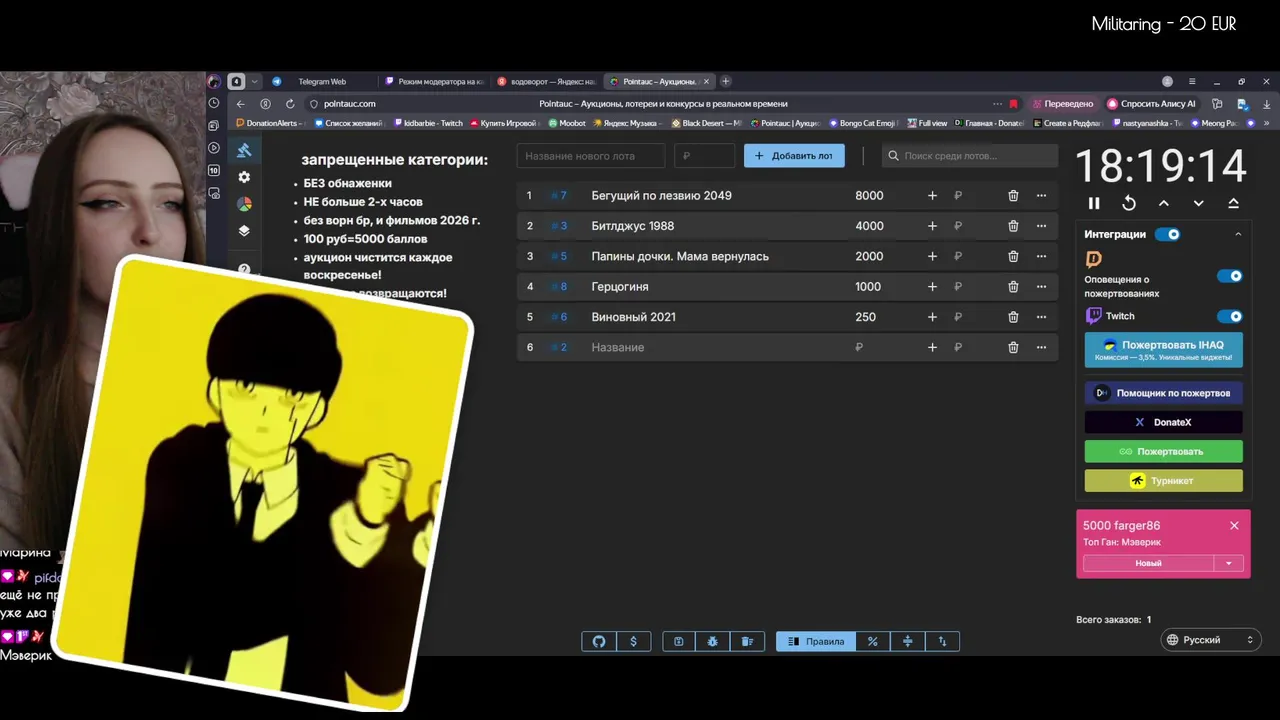Screen dimensions: 1280x720
Task: Open more options for Папины дочки lot
Action: (1041, 256)
